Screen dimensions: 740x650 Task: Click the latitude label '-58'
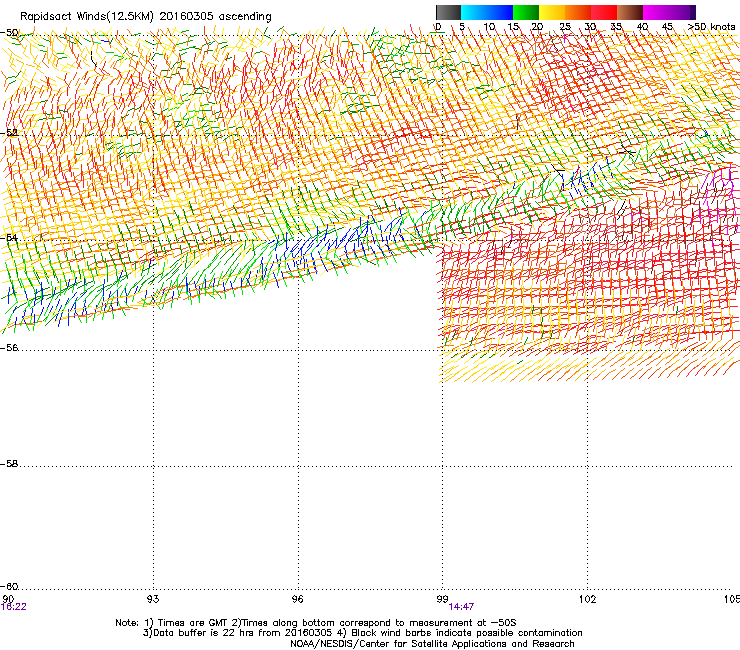tap(9, 464)
